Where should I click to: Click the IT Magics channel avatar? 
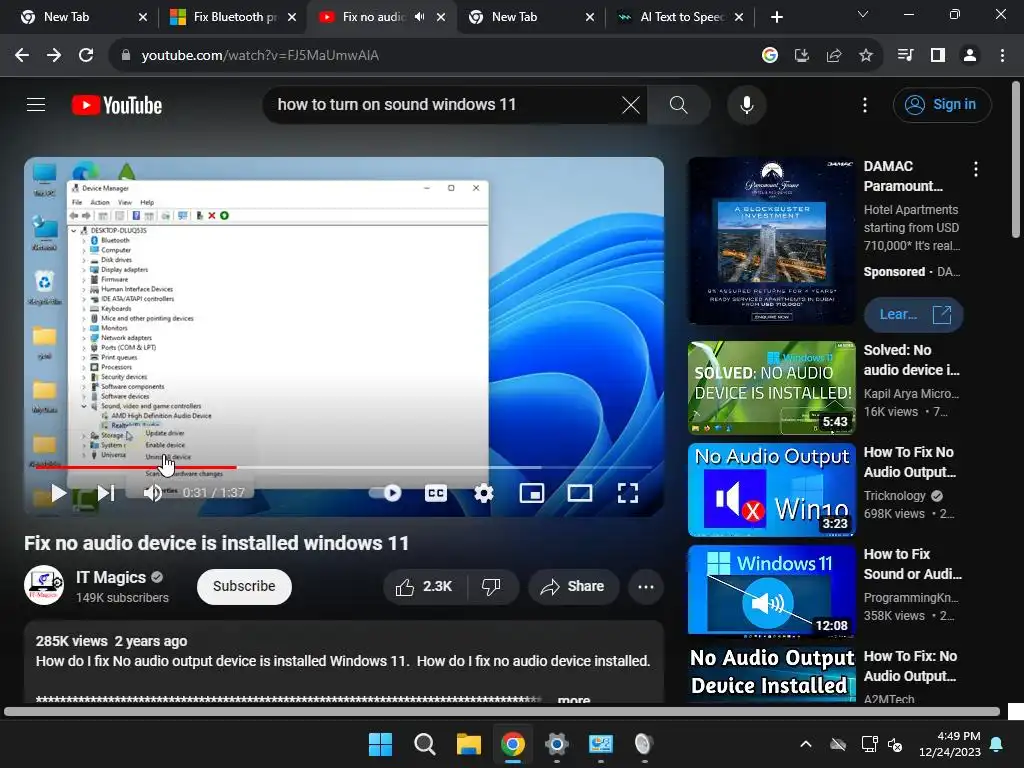point(44,585)
